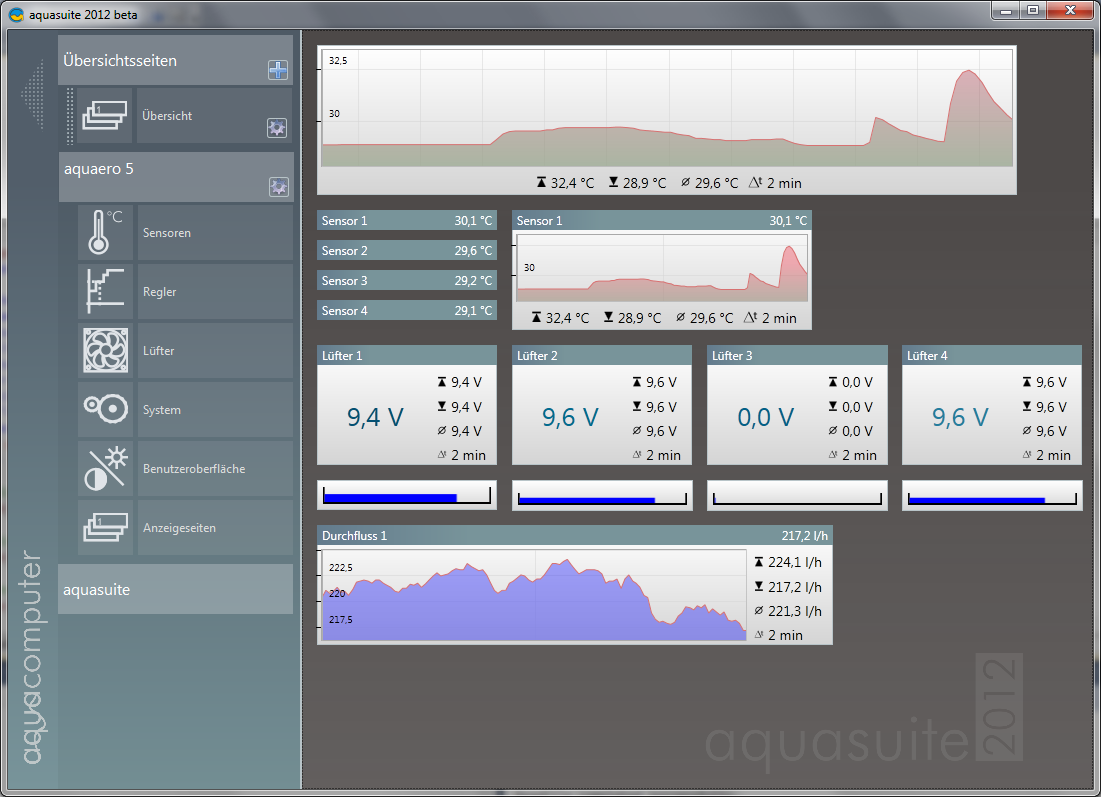Expand the aquasuite section header
The height and width of the screenshot is (797, 1101).
tap(175, 590)
